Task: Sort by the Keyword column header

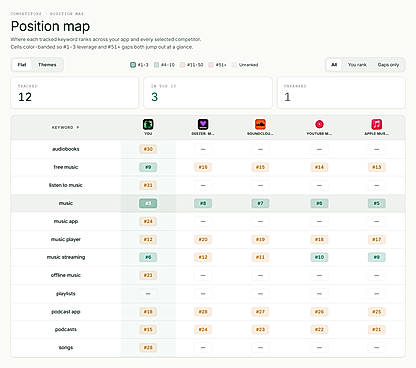Action: pos(65,127)
